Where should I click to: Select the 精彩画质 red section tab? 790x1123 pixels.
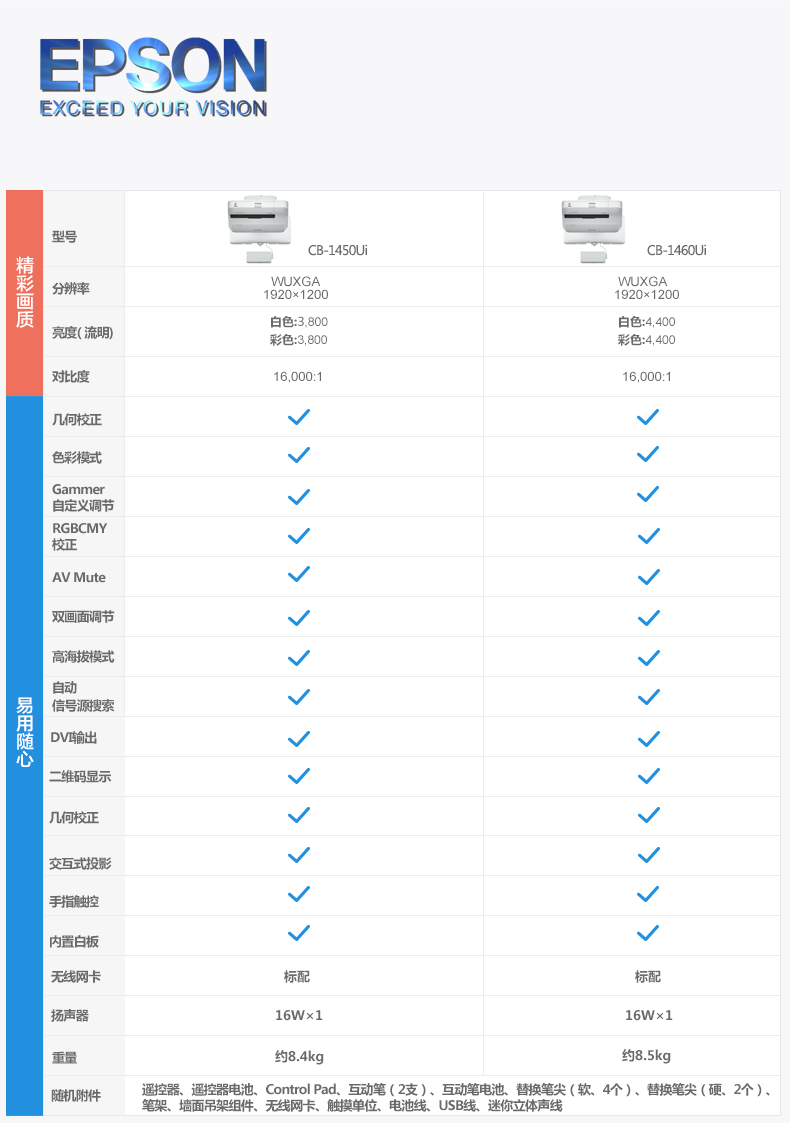coord(24,293)
